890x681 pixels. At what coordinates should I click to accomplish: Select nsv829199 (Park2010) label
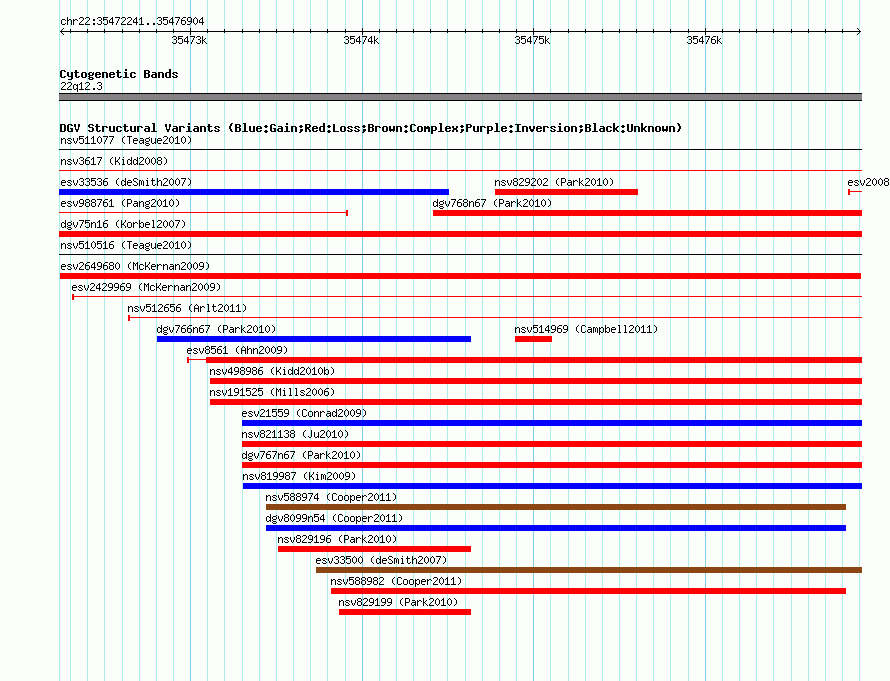coord(398,602)
